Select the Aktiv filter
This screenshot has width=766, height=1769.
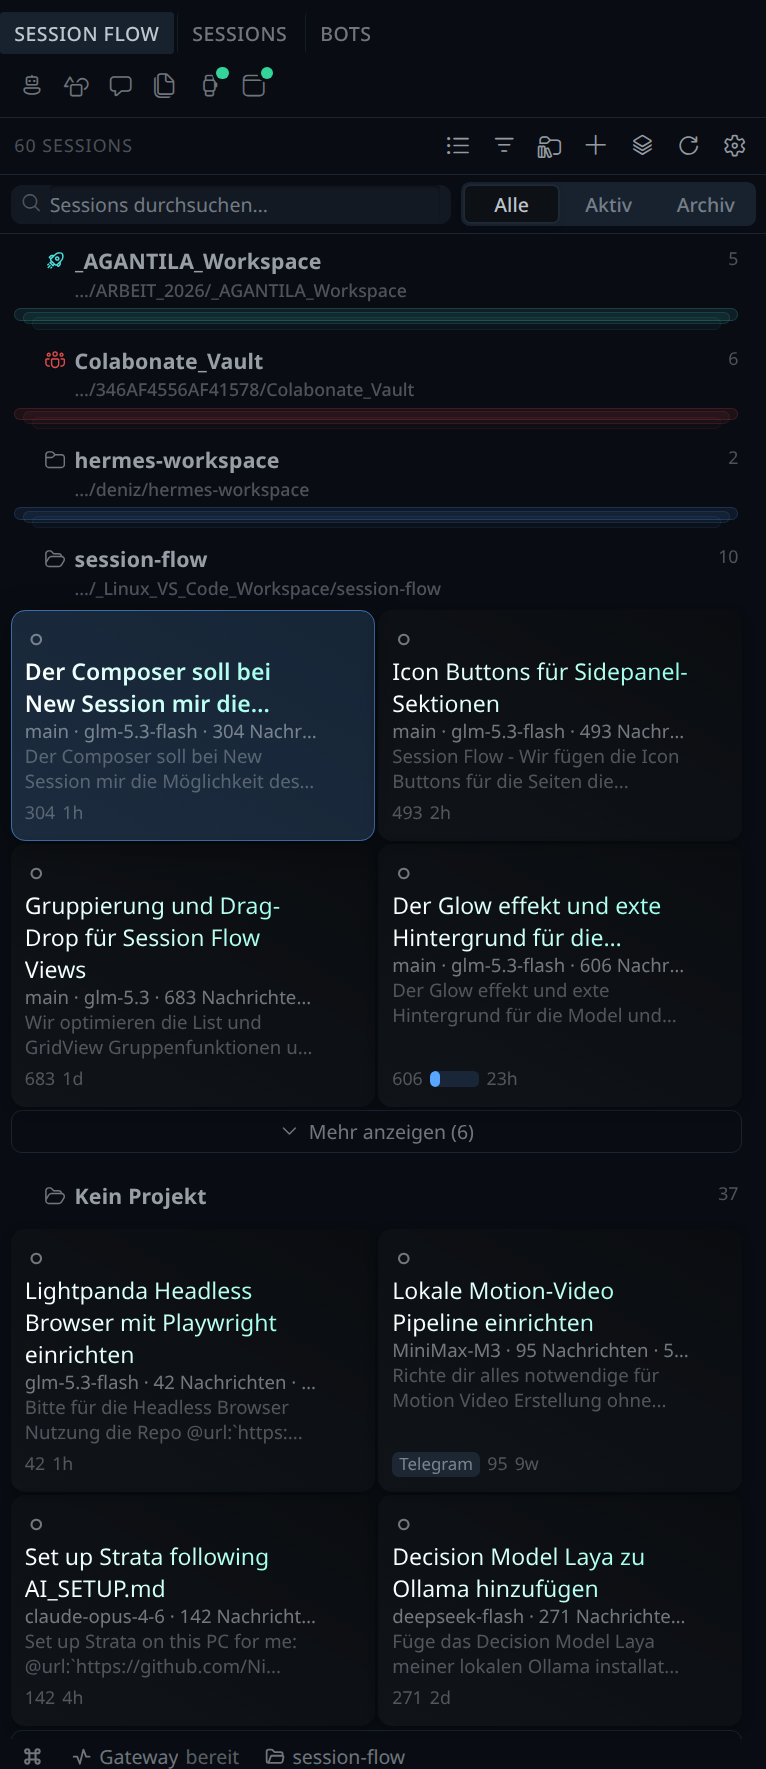pyautogui.click(x=609, y=205)
